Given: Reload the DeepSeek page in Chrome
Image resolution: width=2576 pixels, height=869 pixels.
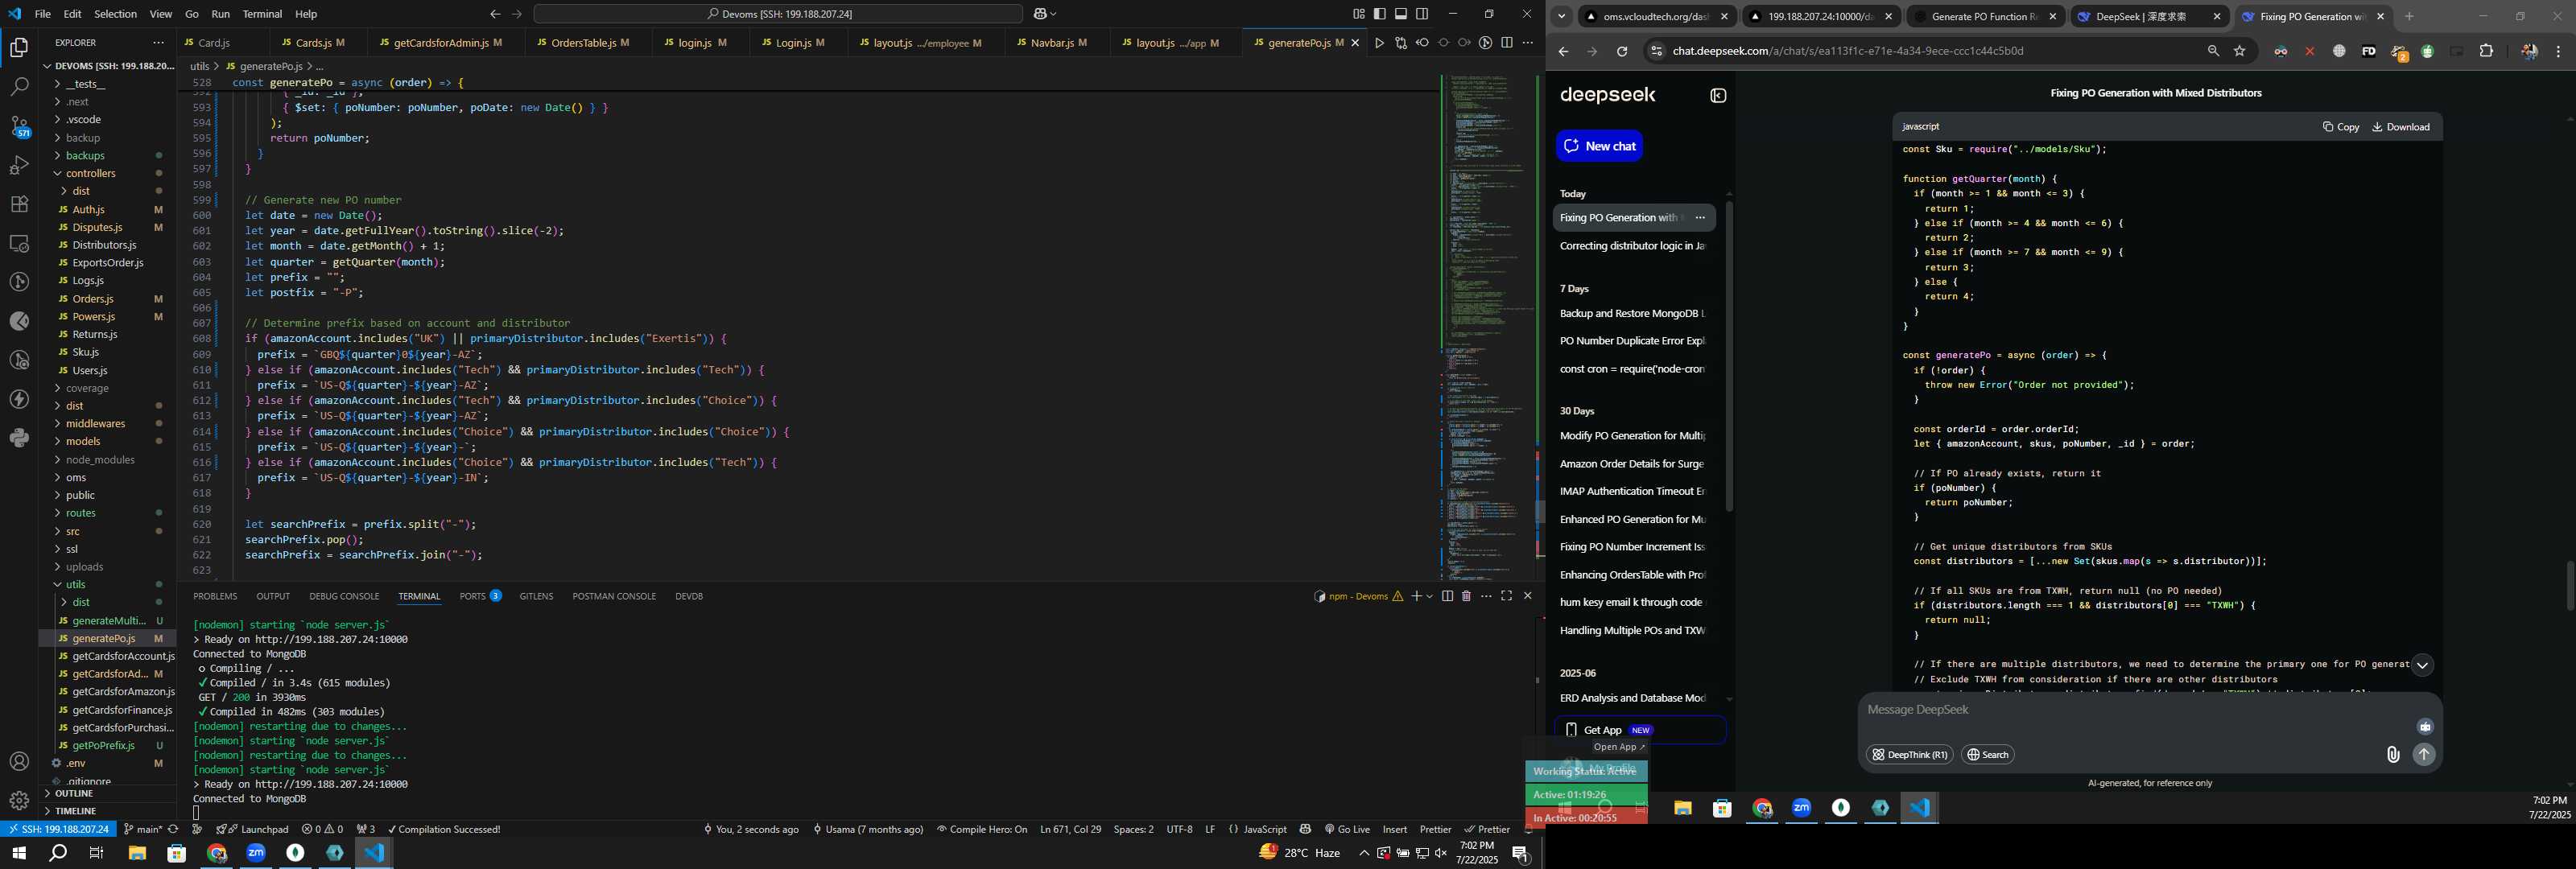Looking at the screenshot, I should 1622,51.
